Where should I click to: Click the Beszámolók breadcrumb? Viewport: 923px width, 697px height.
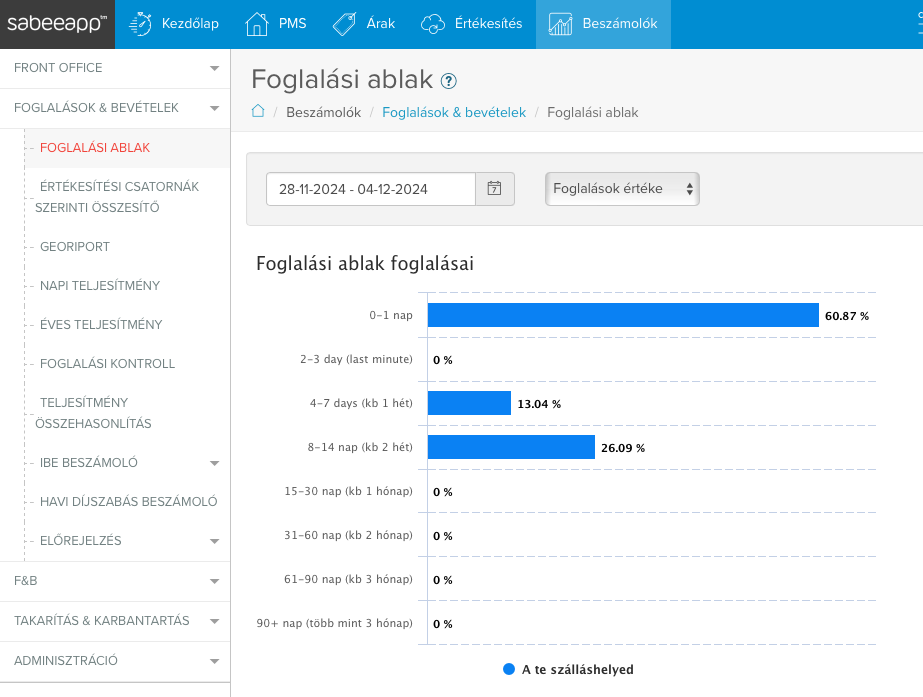323,112
